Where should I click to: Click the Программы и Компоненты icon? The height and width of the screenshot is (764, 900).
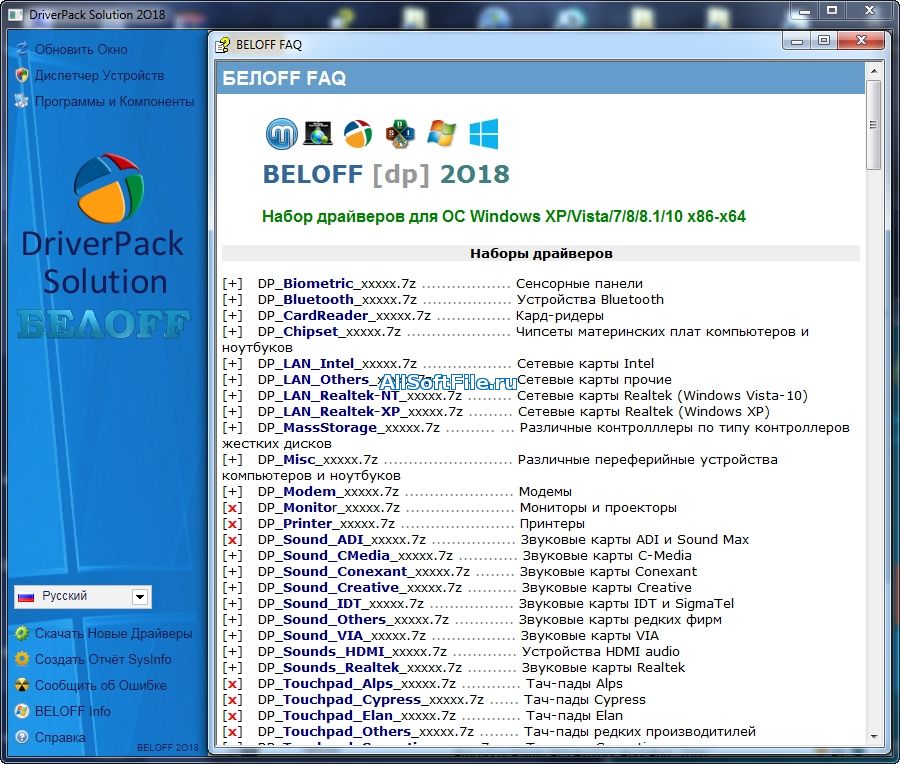[22, 101]
